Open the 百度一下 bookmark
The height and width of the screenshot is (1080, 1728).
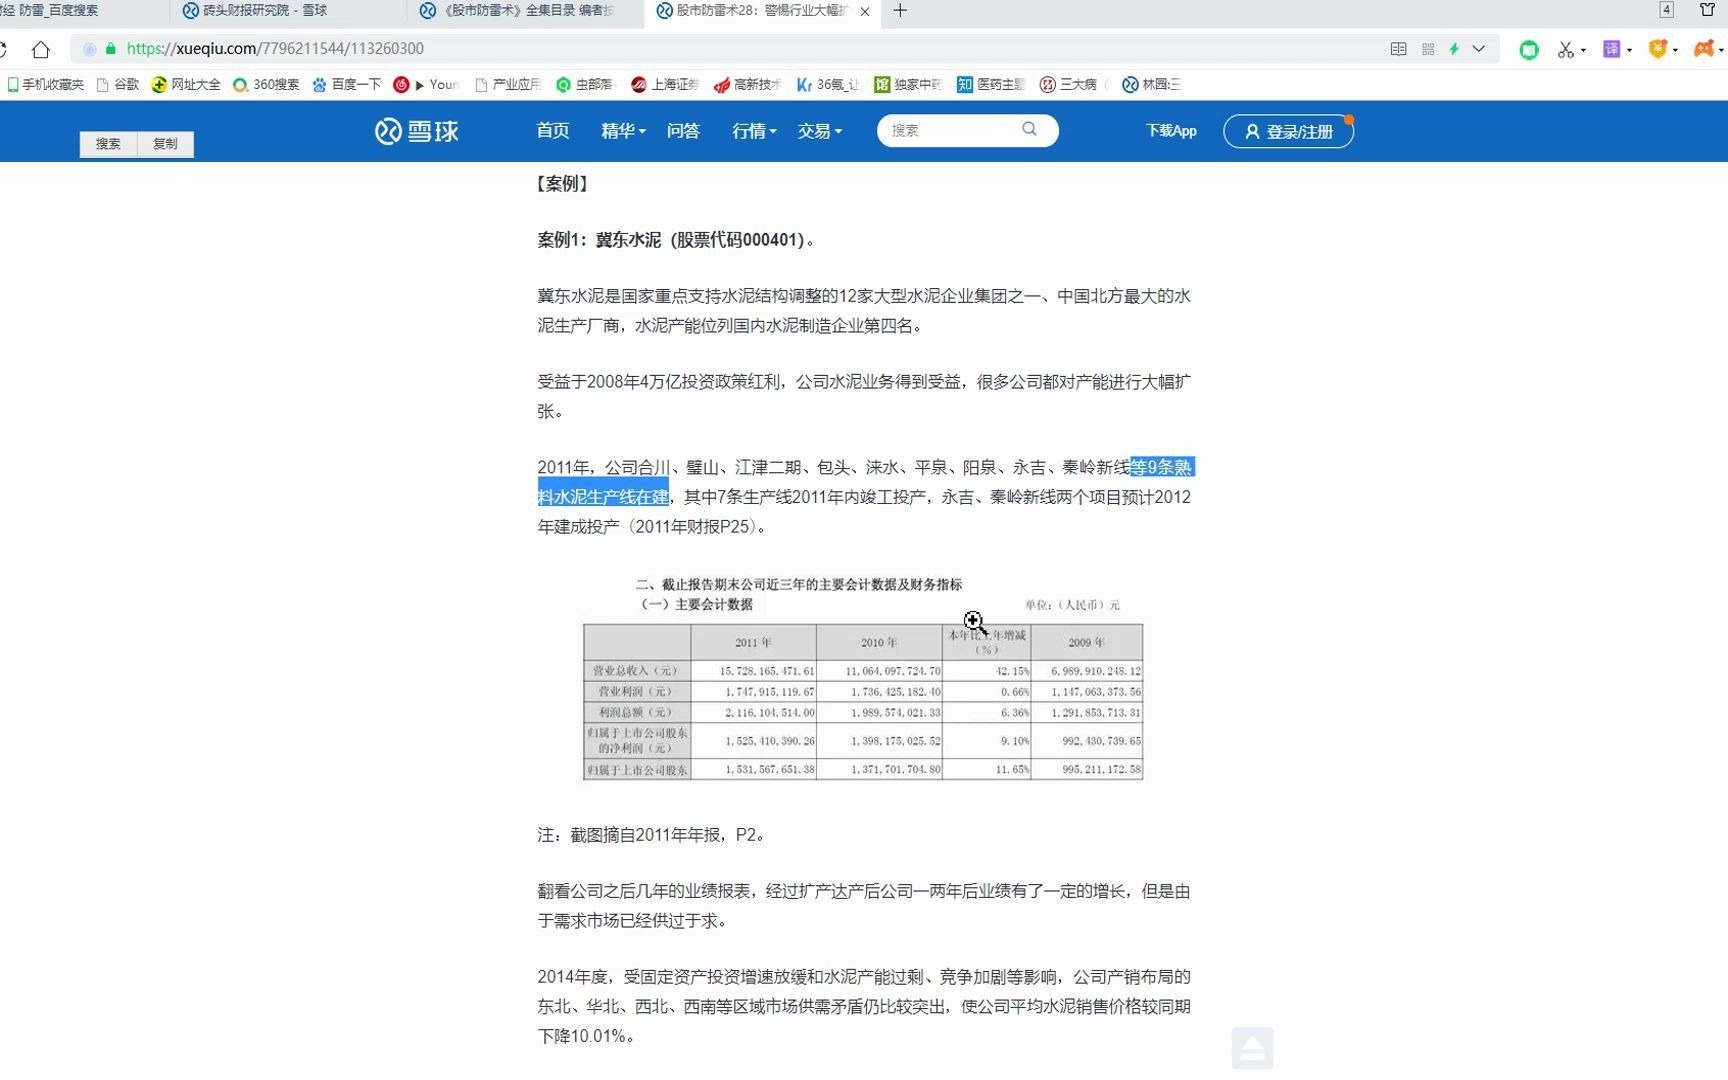click(347, 85)
